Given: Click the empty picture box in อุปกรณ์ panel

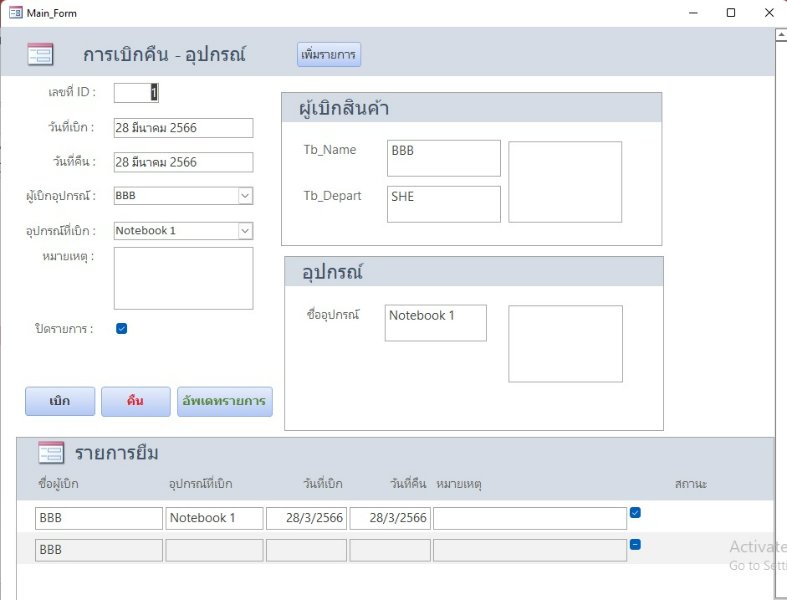Looking at the screenshot, I should pos(565,344).
